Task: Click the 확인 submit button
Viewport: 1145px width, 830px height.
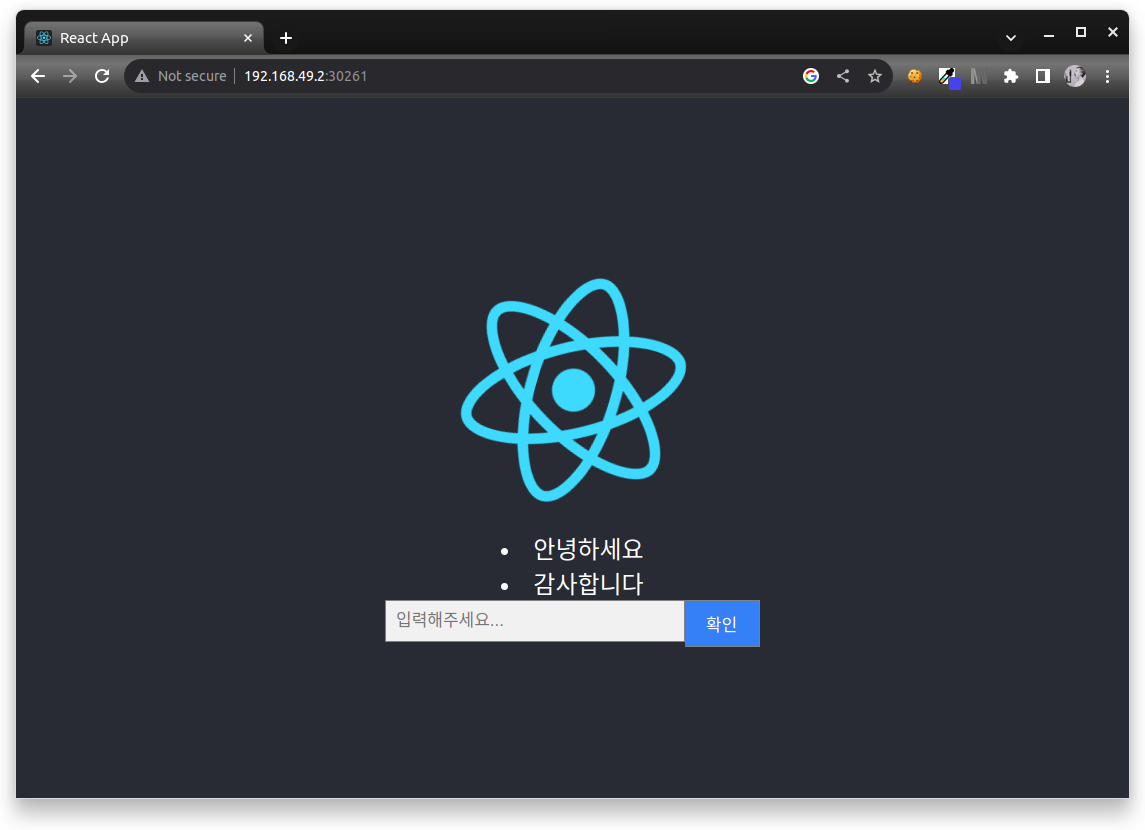Action: 722,623
